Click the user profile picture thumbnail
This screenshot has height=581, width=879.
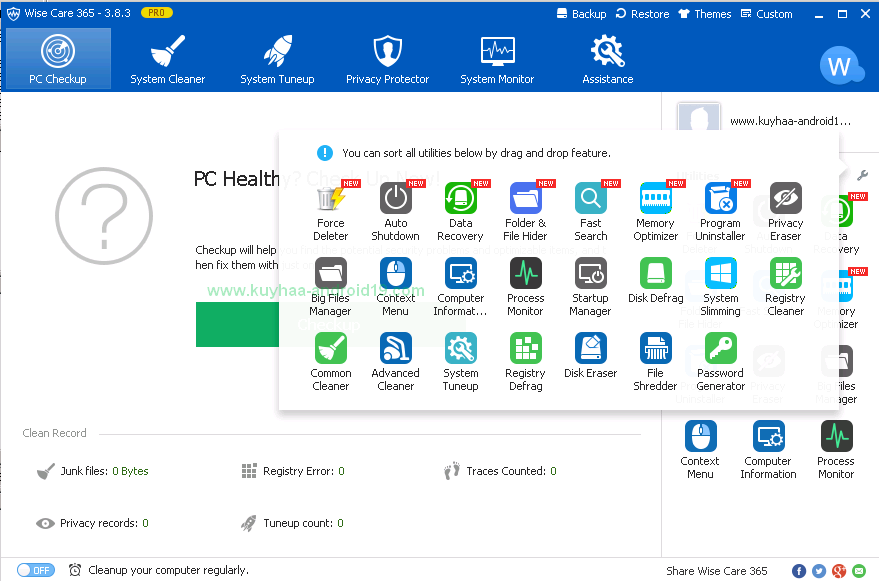tap(698, 117)
